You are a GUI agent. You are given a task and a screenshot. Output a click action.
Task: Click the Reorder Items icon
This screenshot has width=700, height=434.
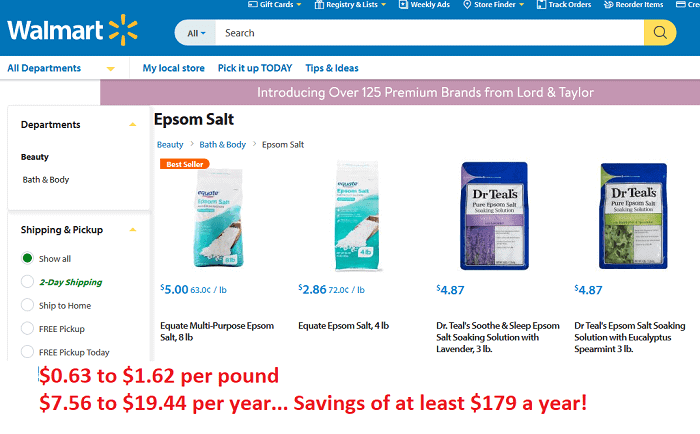pyautogui.click(x=609, y=5)
